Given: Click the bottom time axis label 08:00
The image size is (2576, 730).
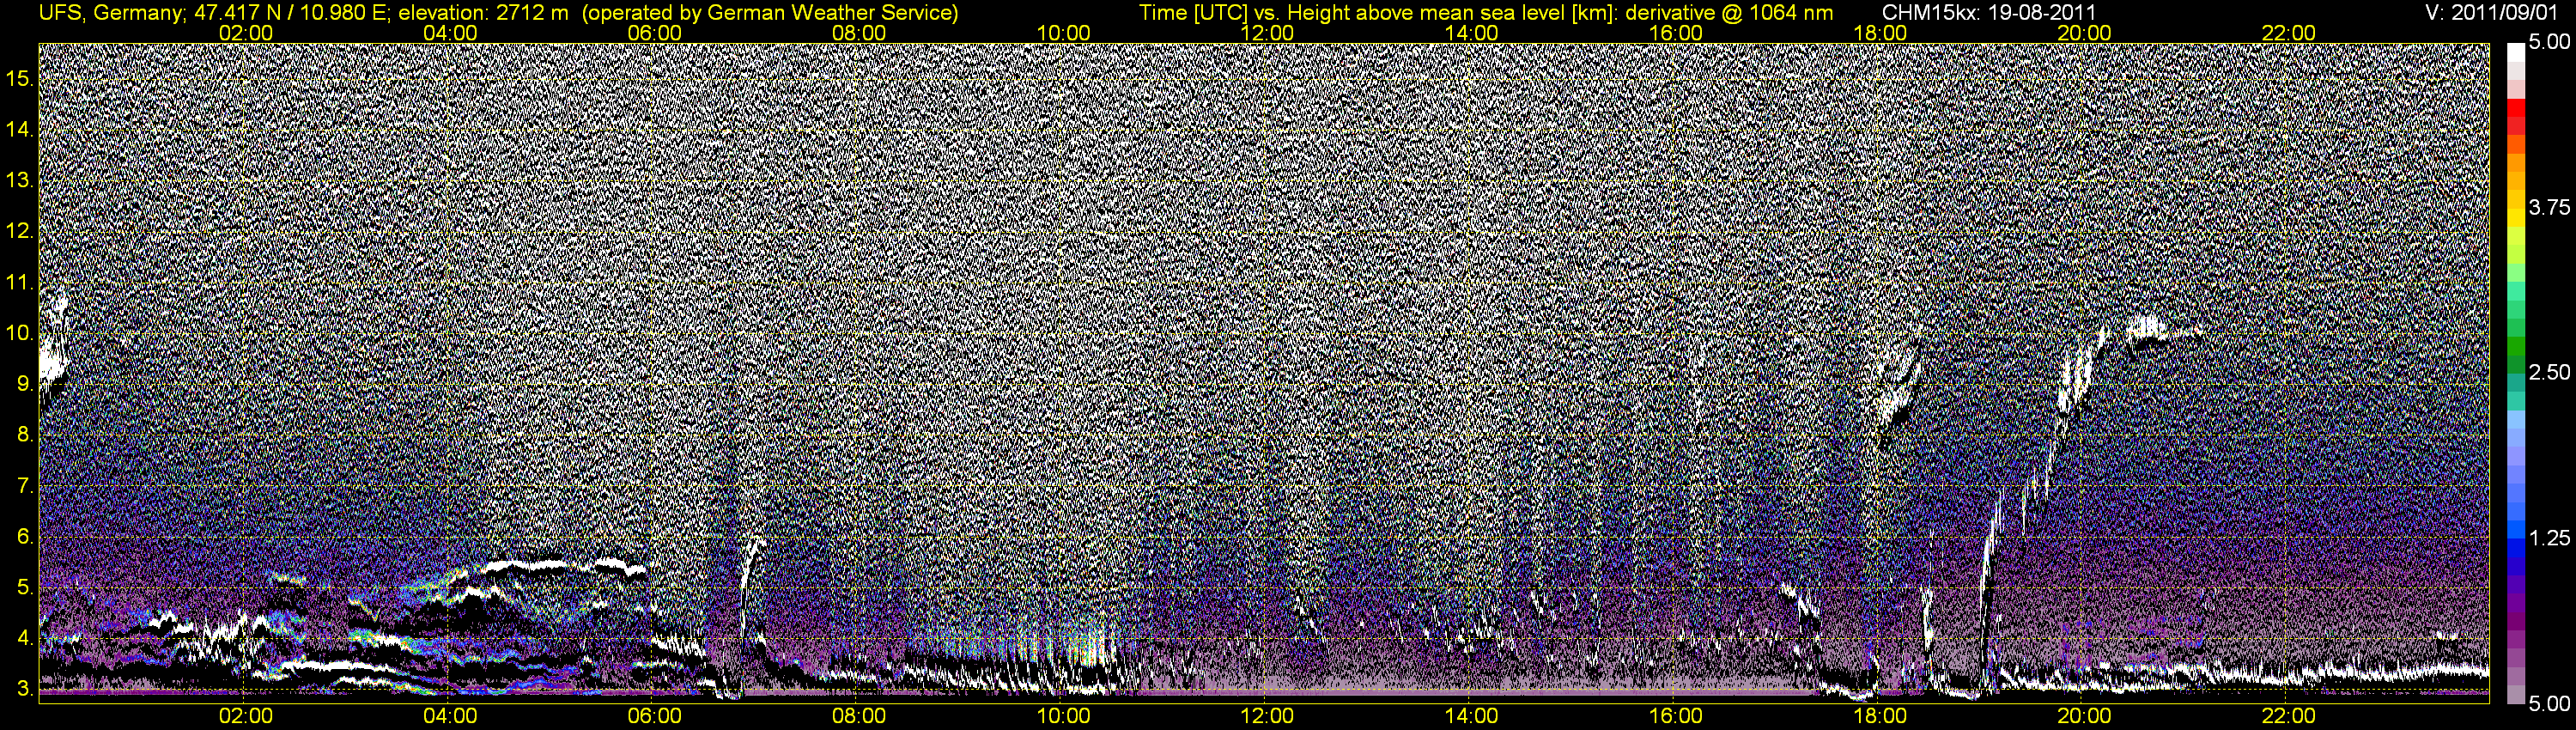Looking at the screenshot, I should (x=859, y=716).
